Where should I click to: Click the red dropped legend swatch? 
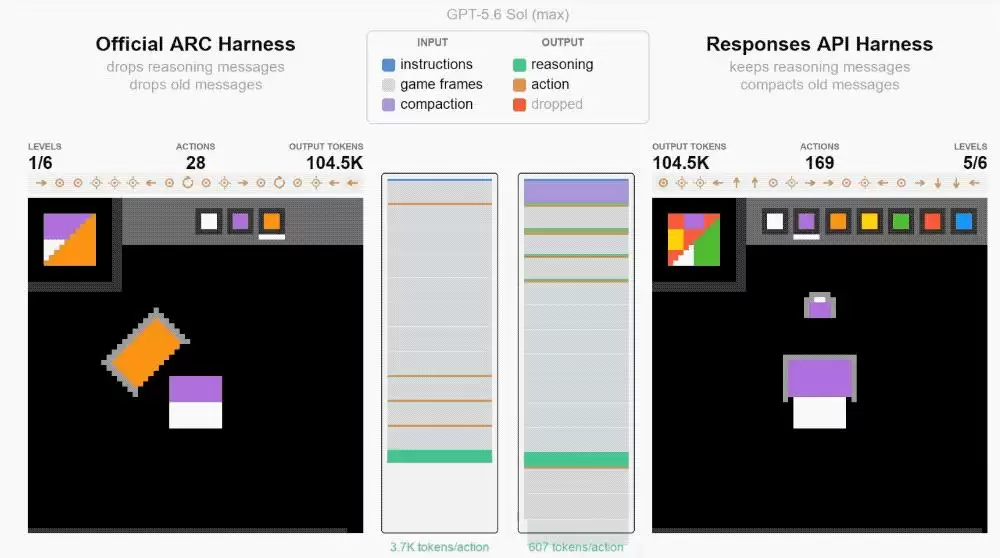(x=519, y=104)
